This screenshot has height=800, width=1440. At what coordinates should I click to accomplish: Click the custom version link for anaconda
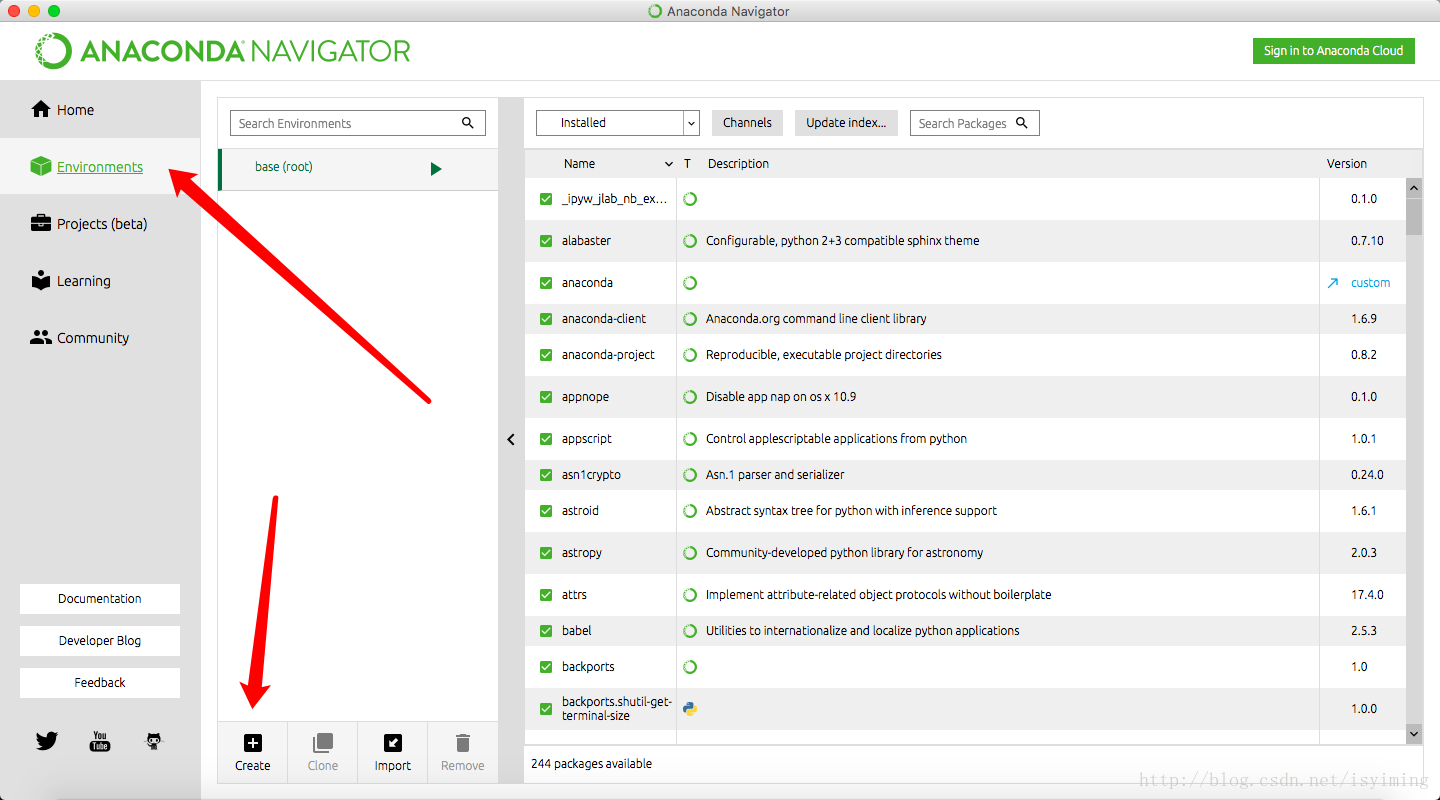pos(1370,283)
